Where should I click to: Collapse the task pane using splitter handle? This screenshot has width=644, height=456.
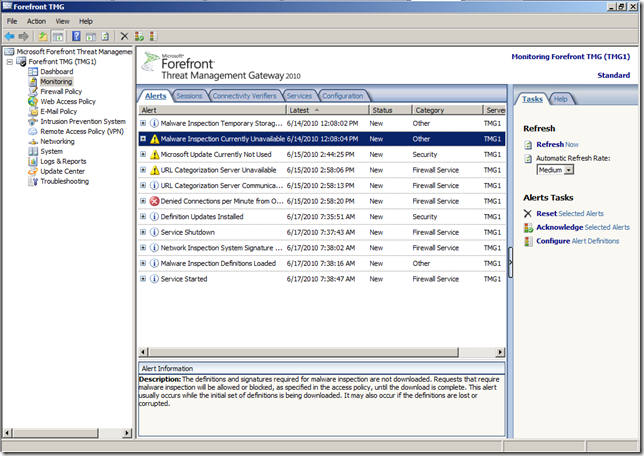(x=511, y=263)
